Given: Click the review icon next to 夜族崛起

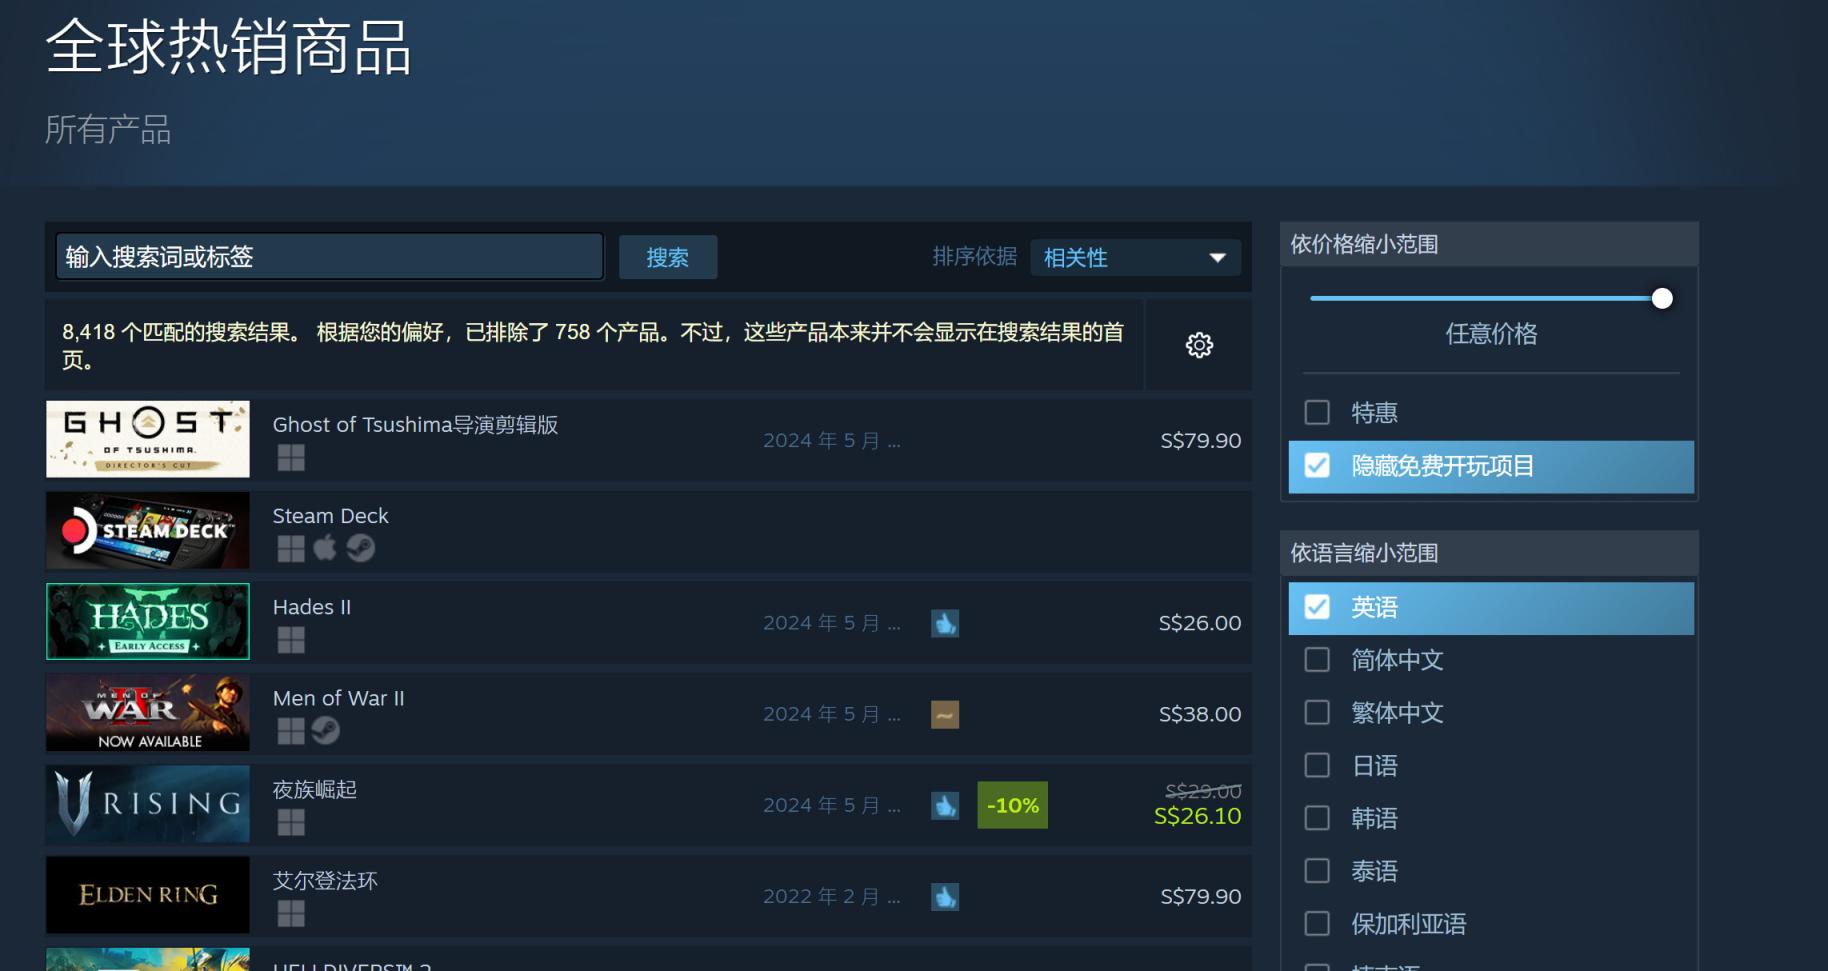Looking at the screenshot, I should [x=945, y=805].
